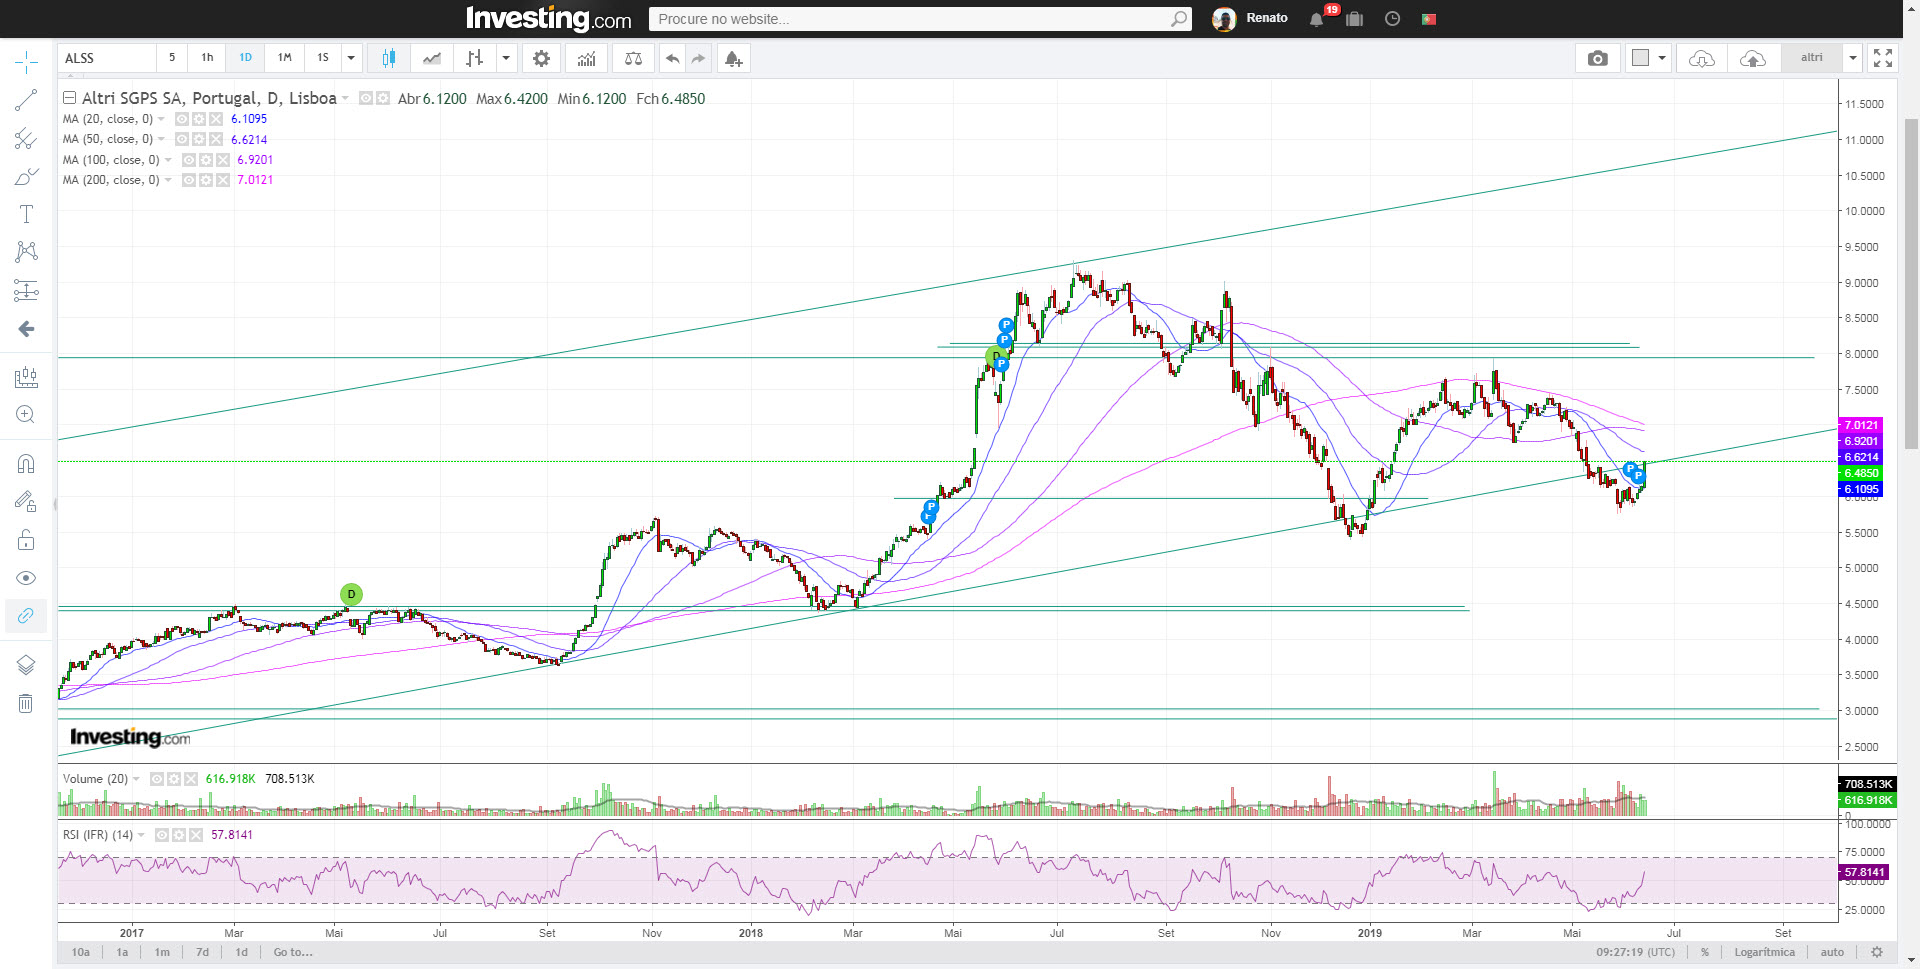Hide the MA (20, close, 0) indicator
Viewport: 1920px width, 969px height.
click(x=182, y=119)
